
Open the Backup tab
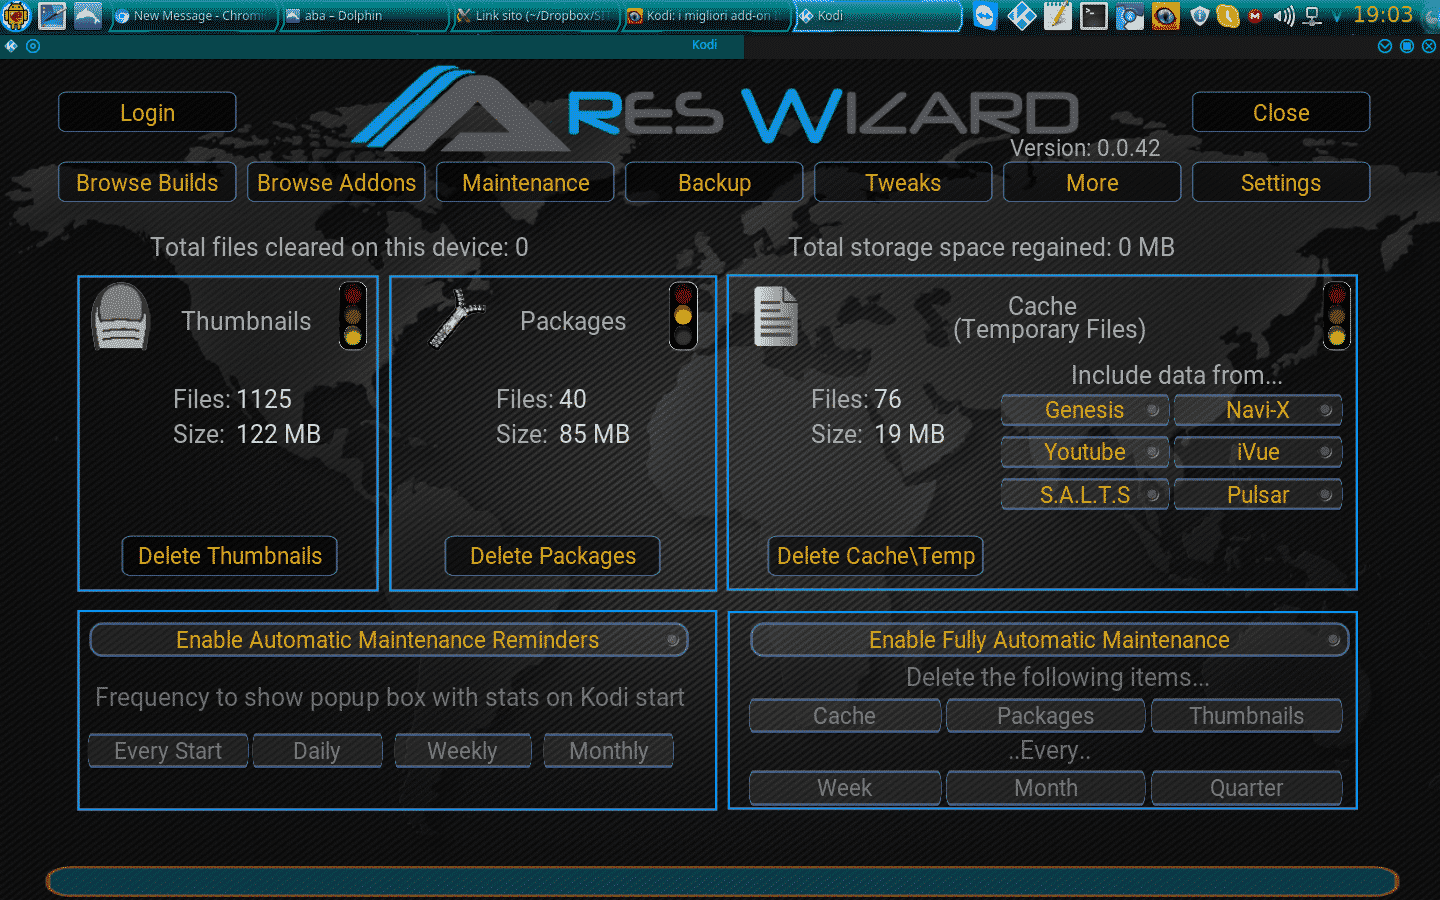pos(714,182)
